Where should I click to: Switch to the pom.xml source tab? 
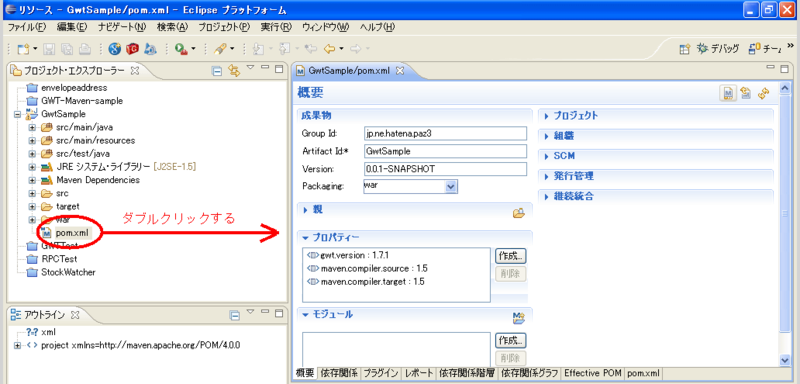[643, 373]
